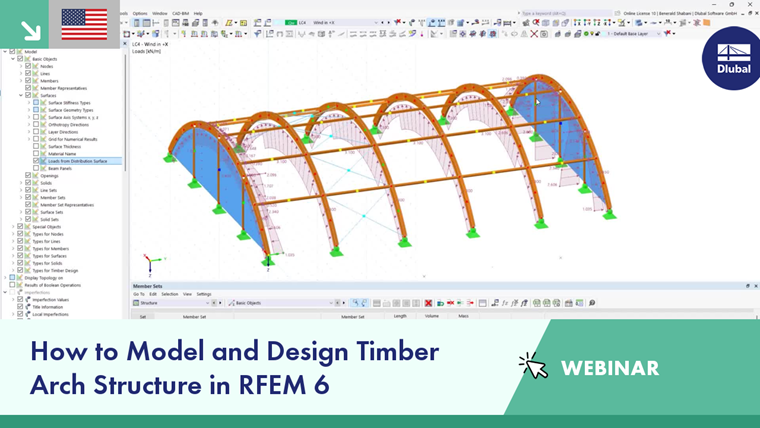Click the green status dot icon before the layer dropdown
760x428 pixels.
tap(586, 33)
